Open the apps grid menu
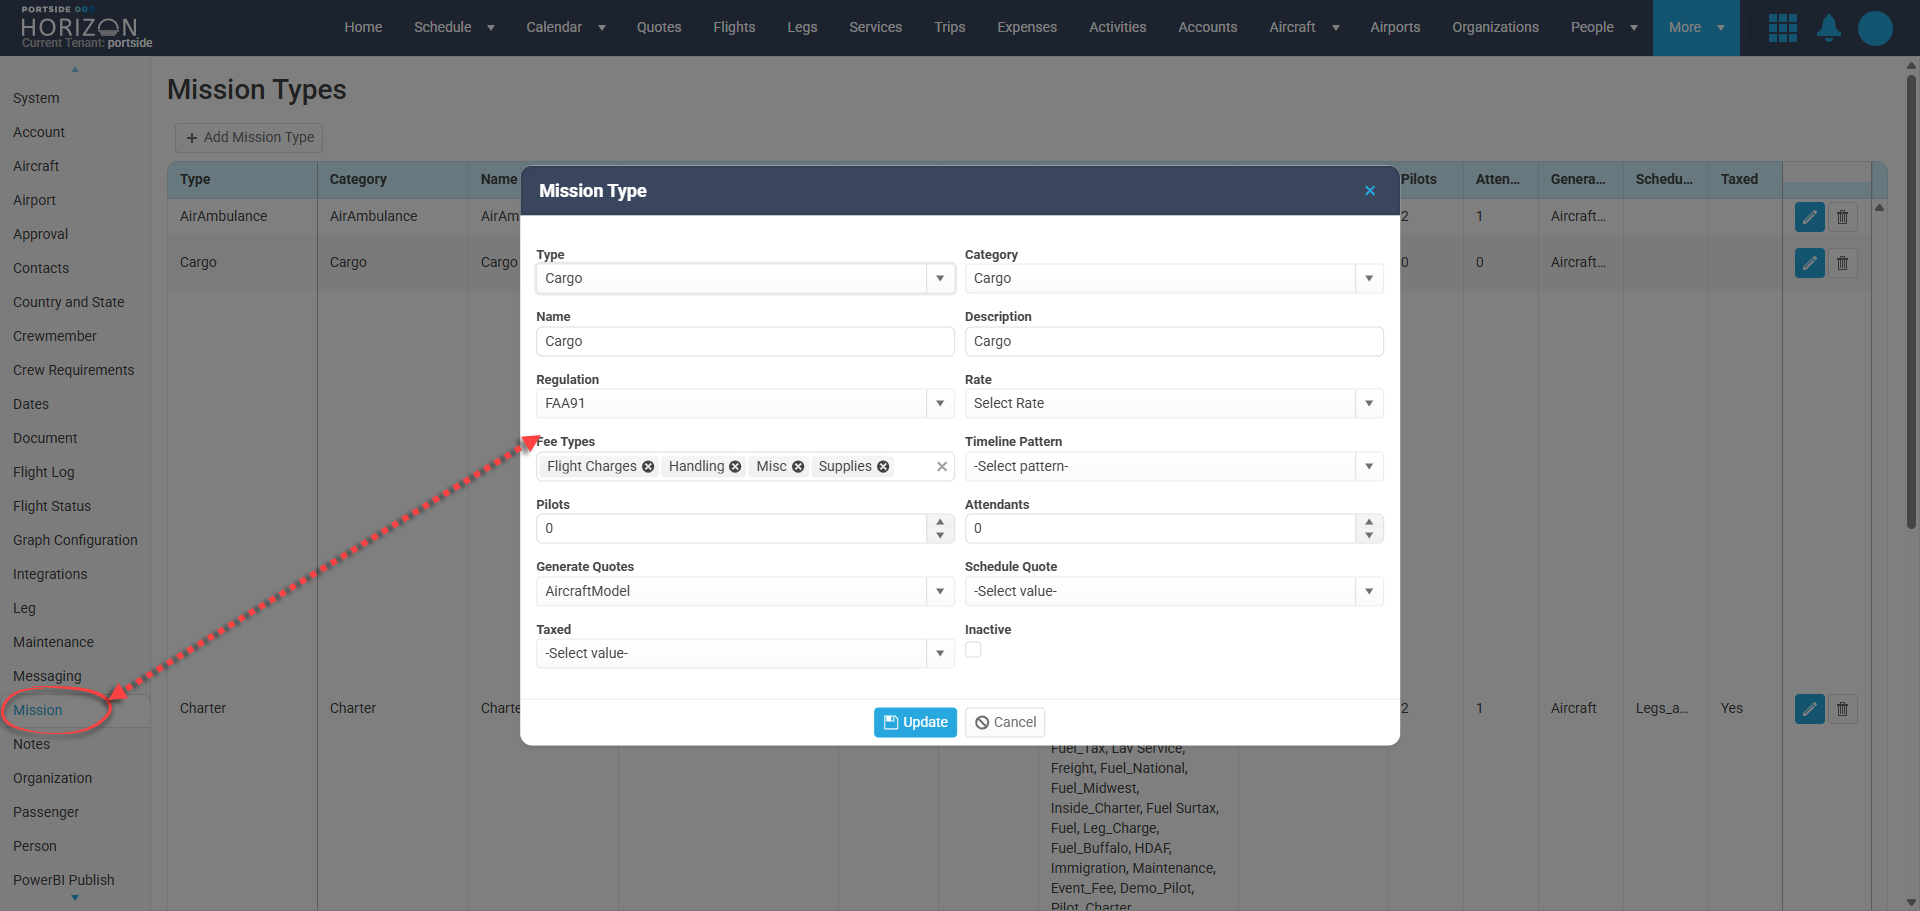Viewport: 1920px width, 911px height. (1782, 28)
